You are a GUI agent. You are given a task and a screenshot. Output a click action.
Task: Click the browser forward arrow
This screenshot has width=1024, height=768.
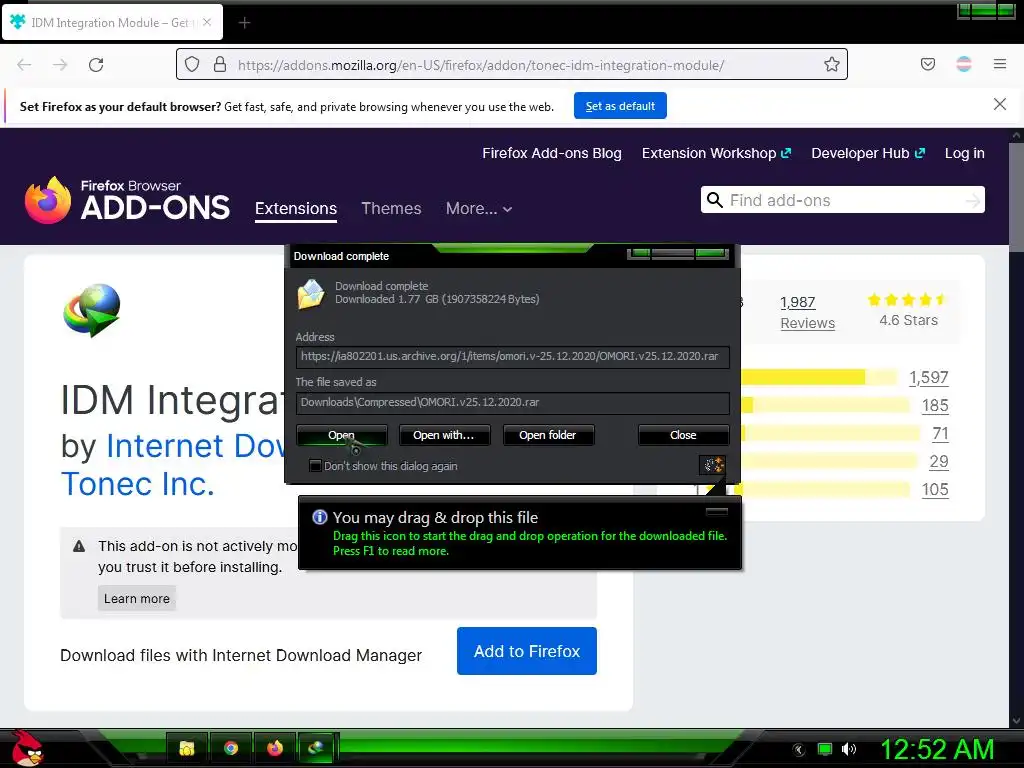click(x=60, y=65)
